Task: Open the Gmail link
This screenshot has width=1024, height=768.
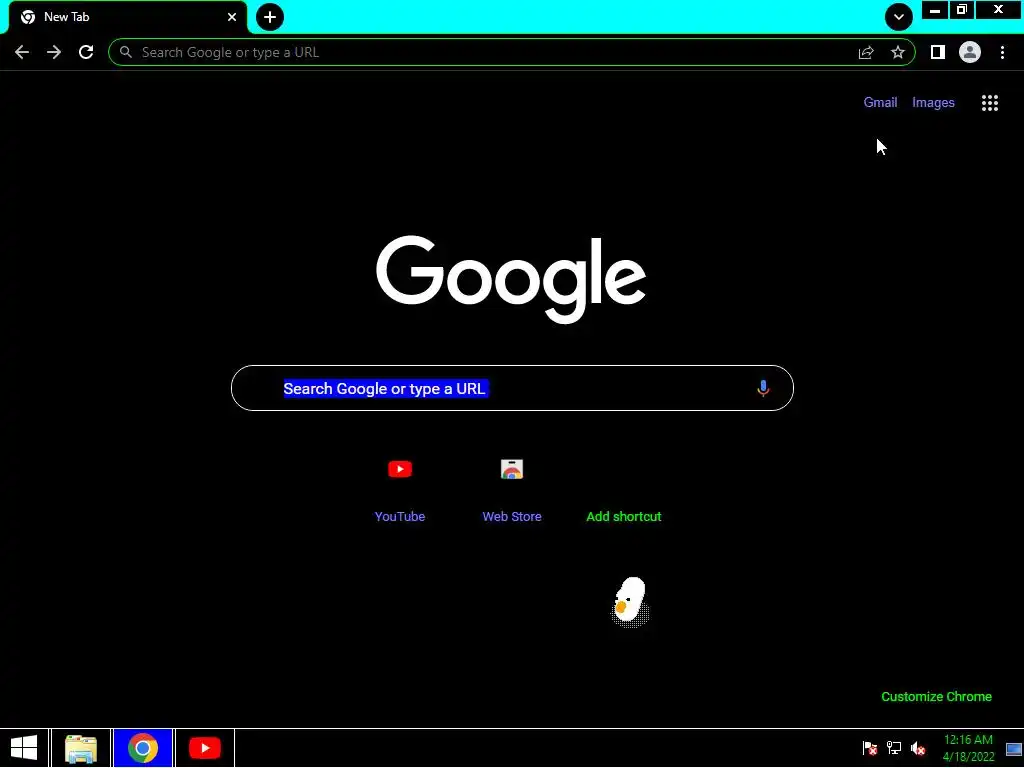Action: (x=880, y=103)
